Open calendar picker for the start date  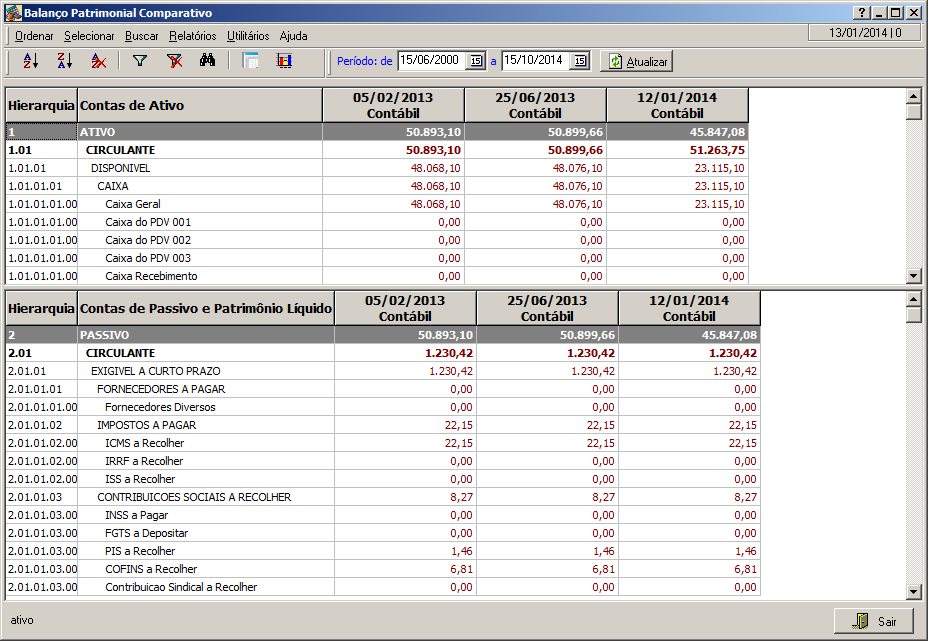click(476, 61)
